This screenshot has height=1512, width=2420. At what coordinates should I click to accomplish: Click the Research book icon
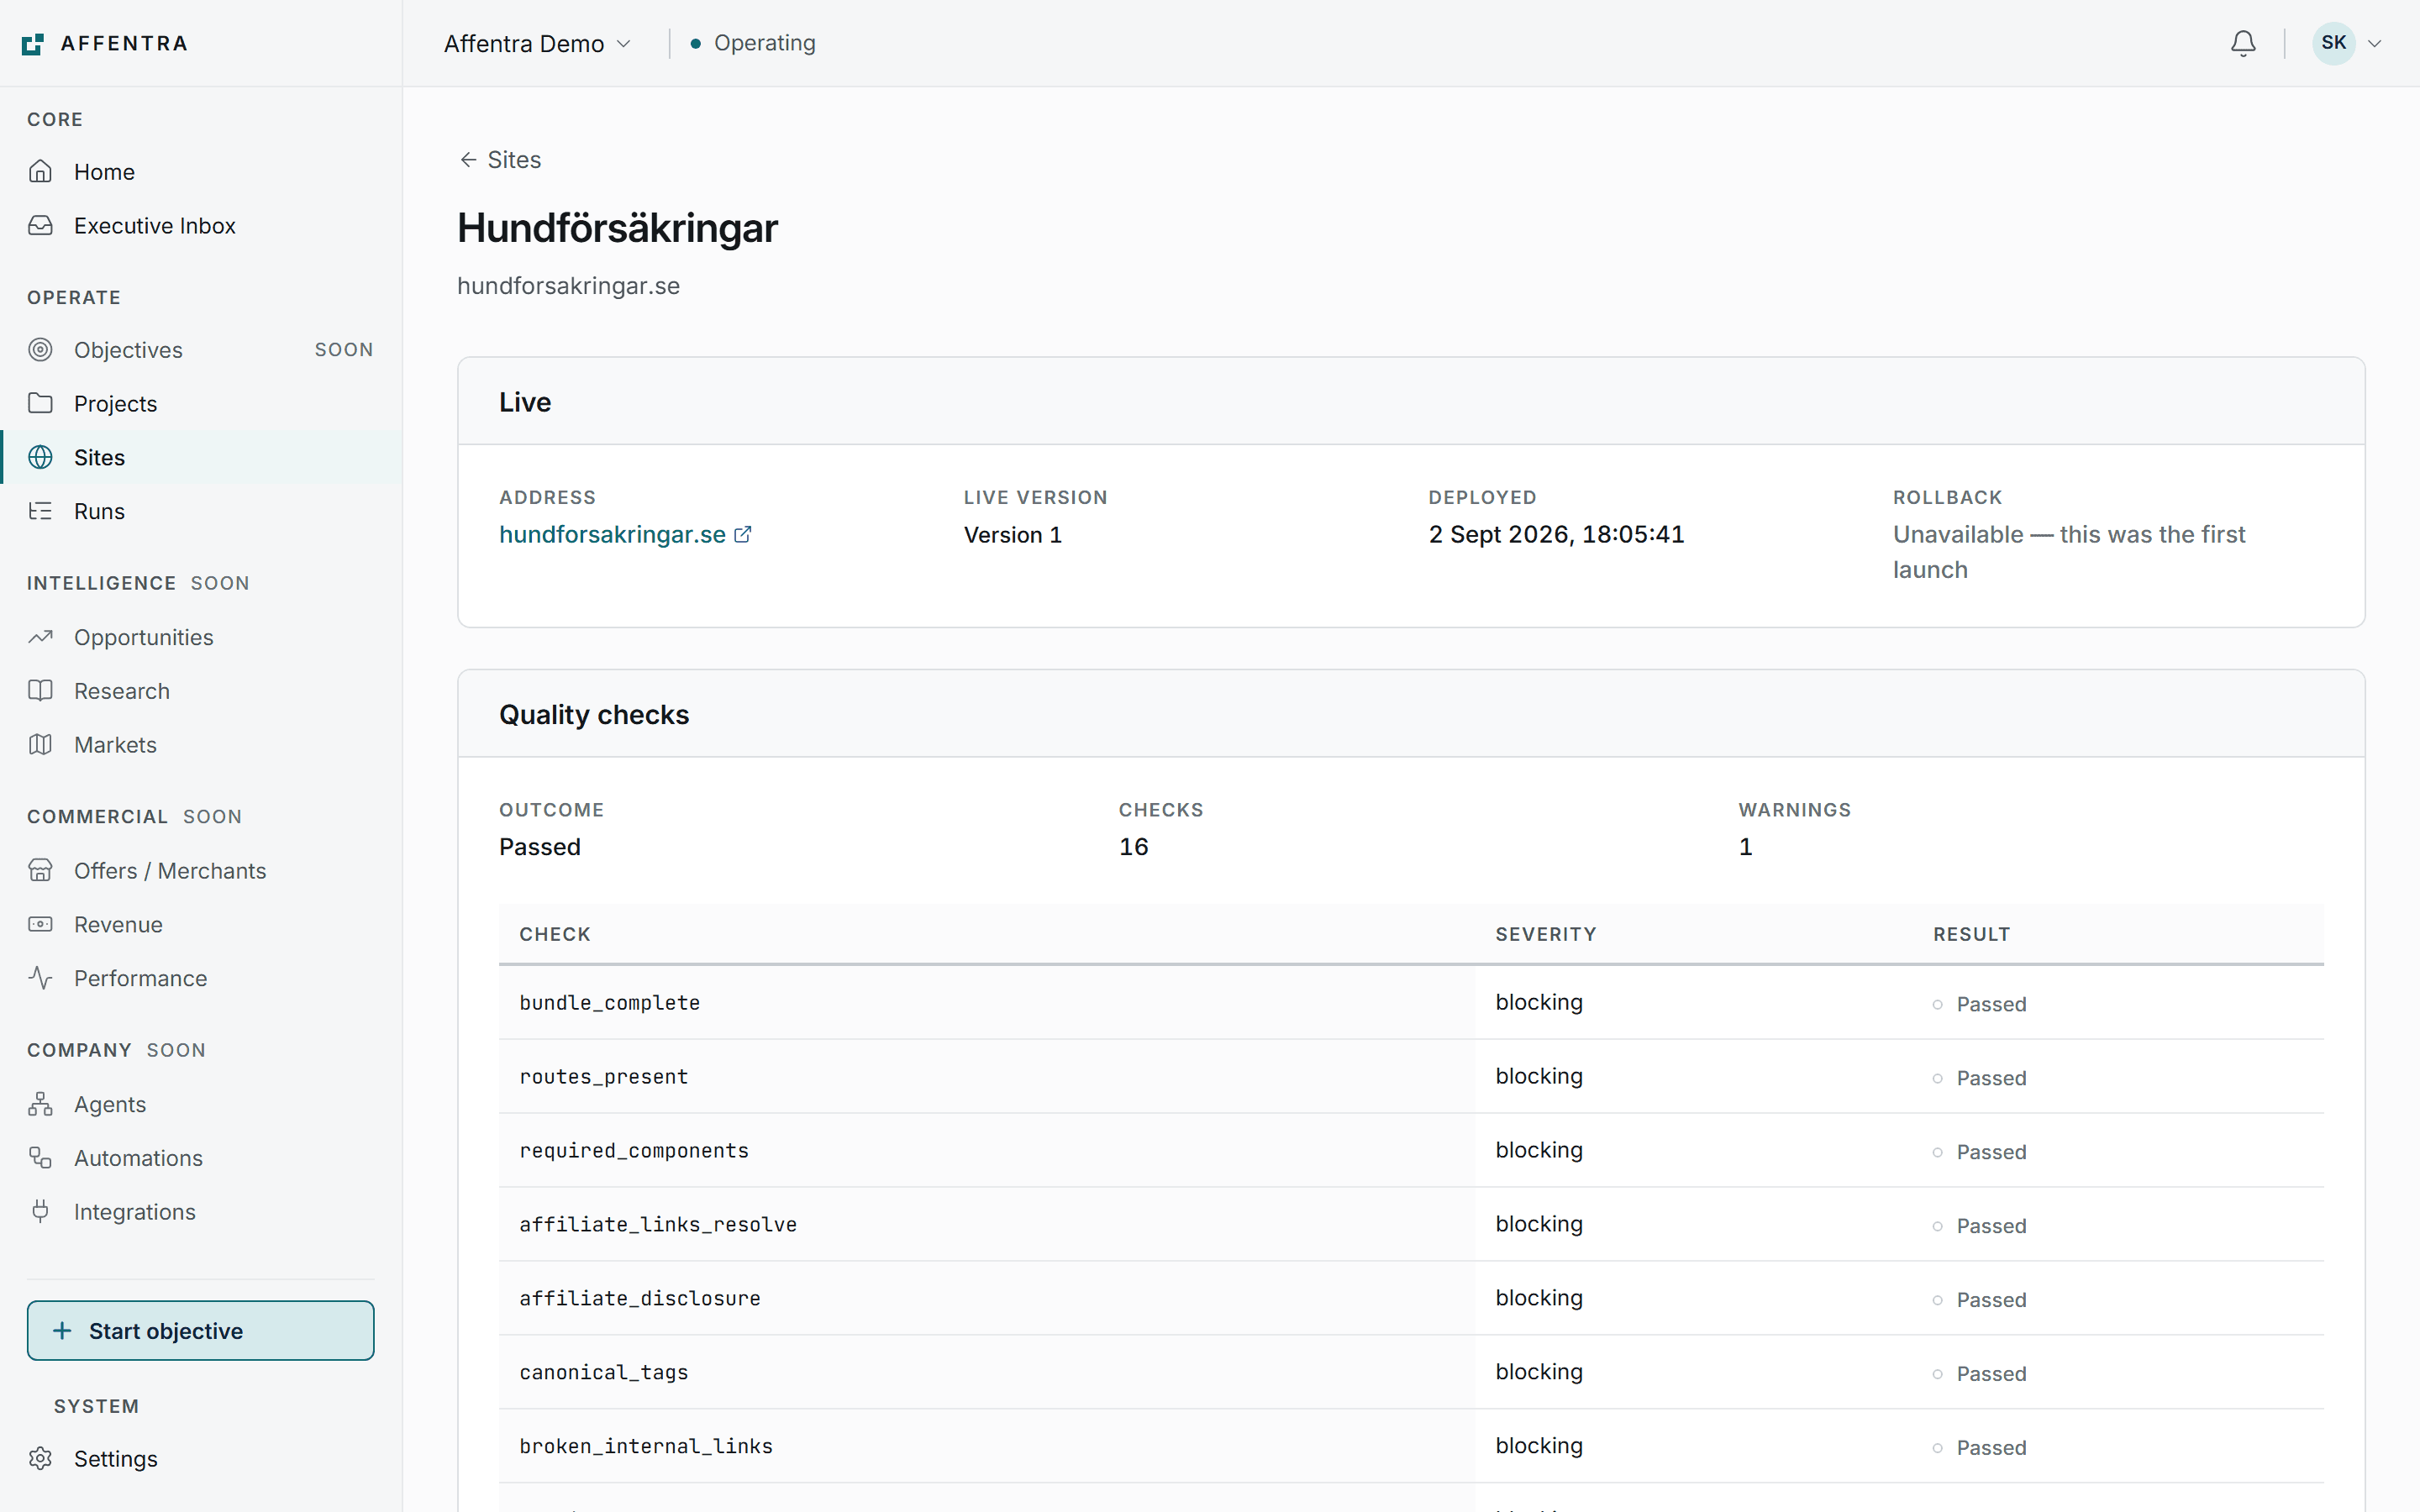click(40, 690)
